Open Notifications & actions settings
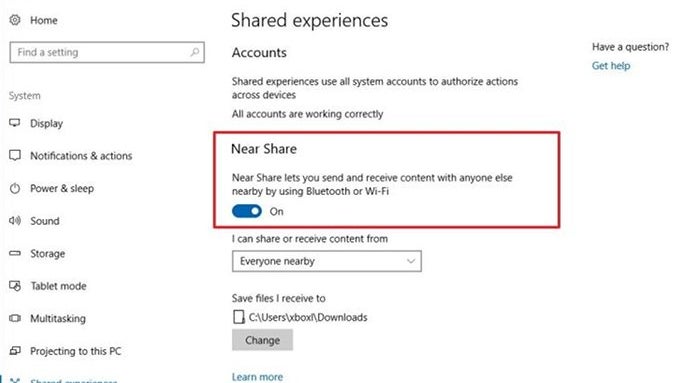 point(81,156)
